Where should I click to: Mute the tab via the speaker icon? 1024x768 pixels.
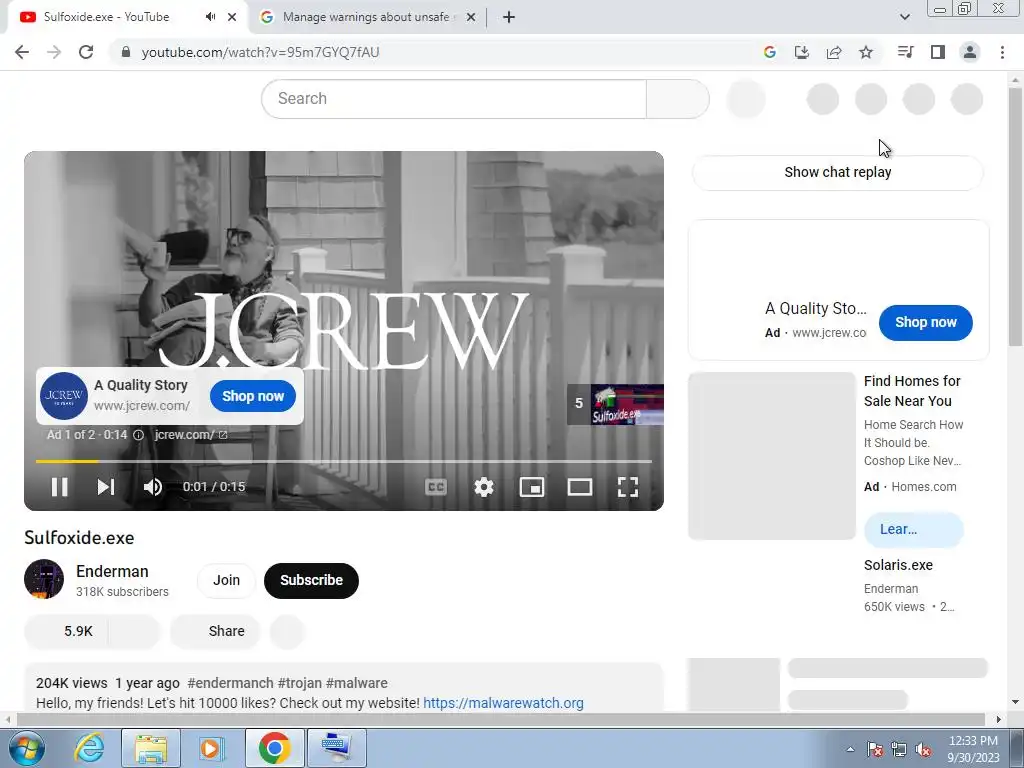coord(210,17)
